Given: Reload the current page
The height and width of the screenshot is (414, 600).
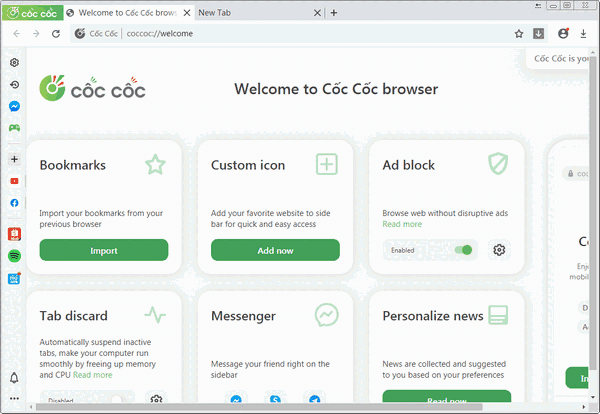Looking at the screenshot, I should coord(56,34).
